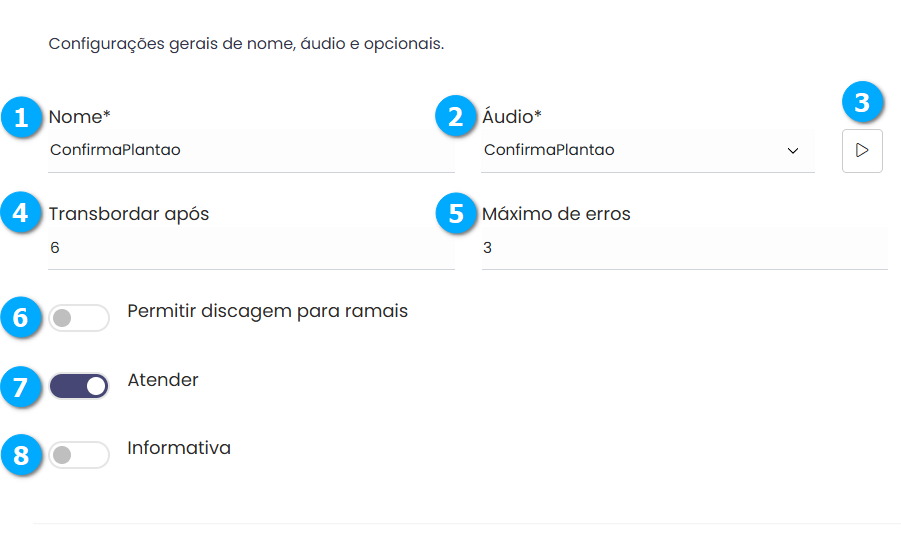
Task: Click numbered badge 1 beside Nome
Action: tap(19, 117)
